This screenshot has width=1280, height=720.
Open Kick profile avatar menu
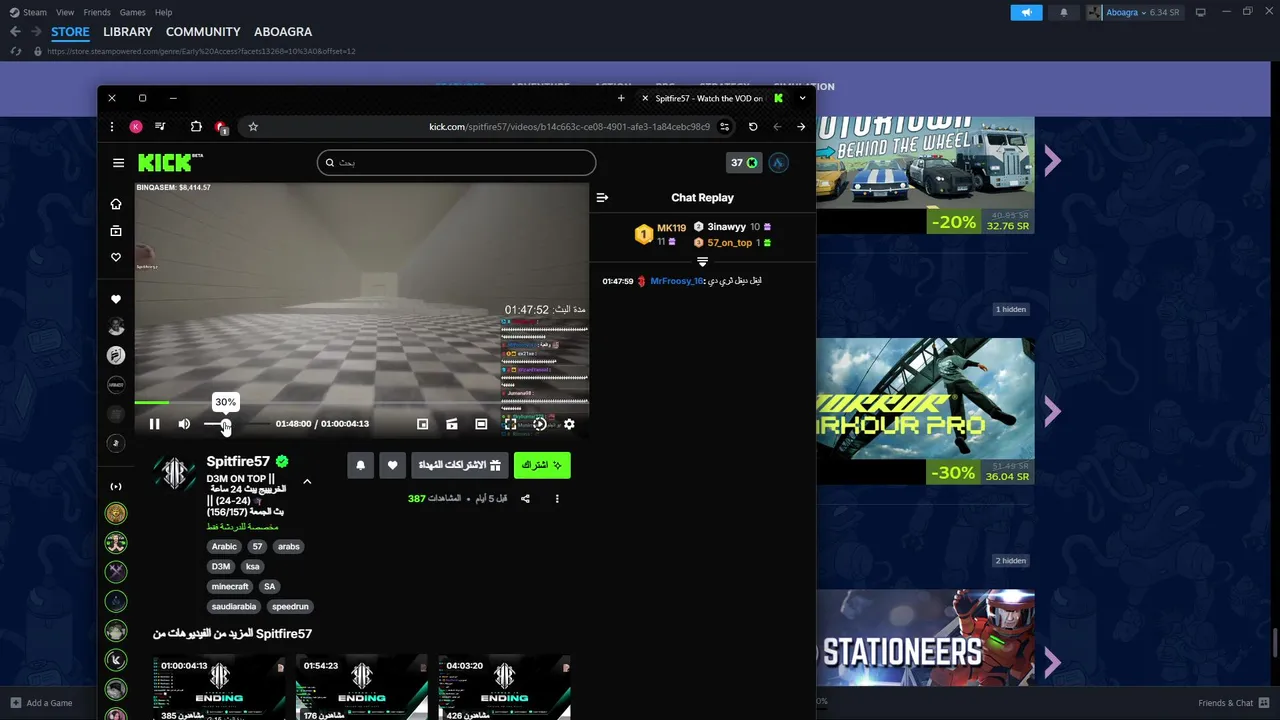coord(779,163)
